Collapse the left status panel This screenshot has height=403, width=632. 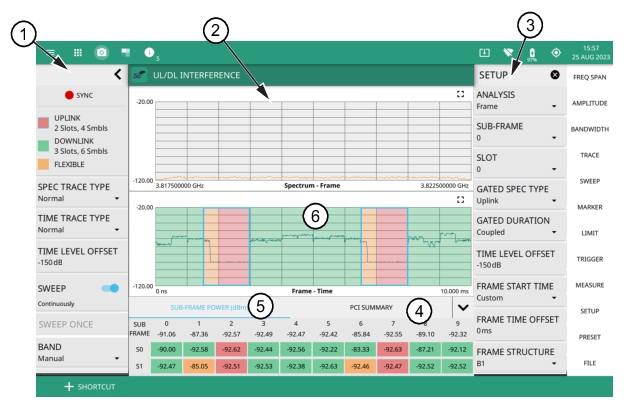pyautogui.click(x=117, y=74)
